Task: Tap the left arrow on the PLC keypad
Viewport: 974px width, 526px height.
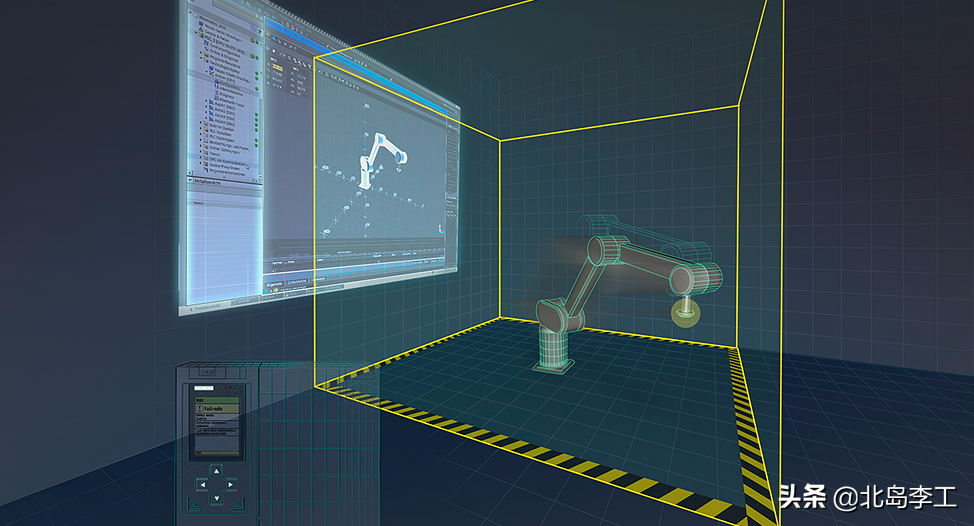Action: point(203,484)
